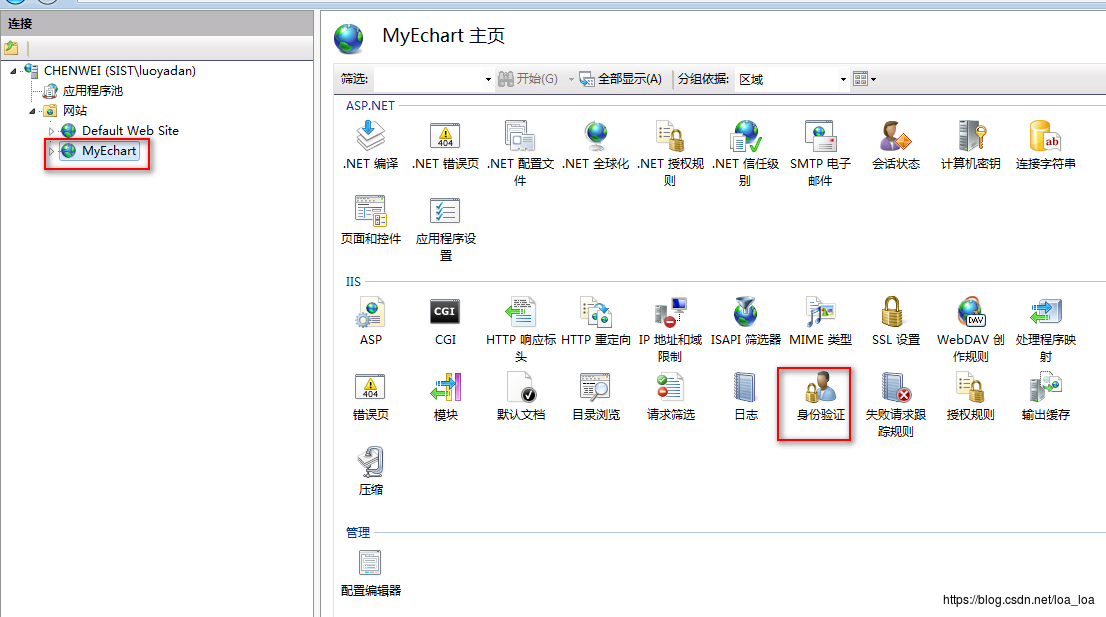1106x617 pixels.
Task: Select Default Web Site in tree
Action: (x=130, y=130)
